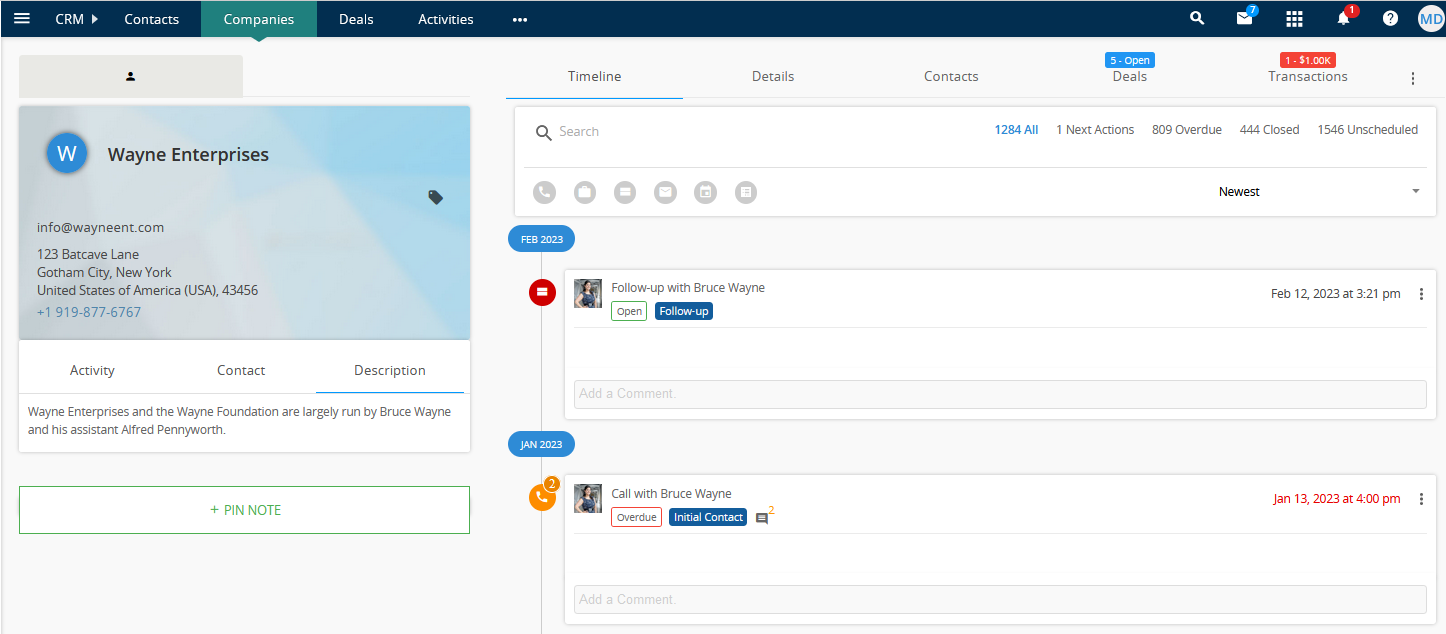
Task: Open the Description tab on company card
Action: tap(390, 370)
